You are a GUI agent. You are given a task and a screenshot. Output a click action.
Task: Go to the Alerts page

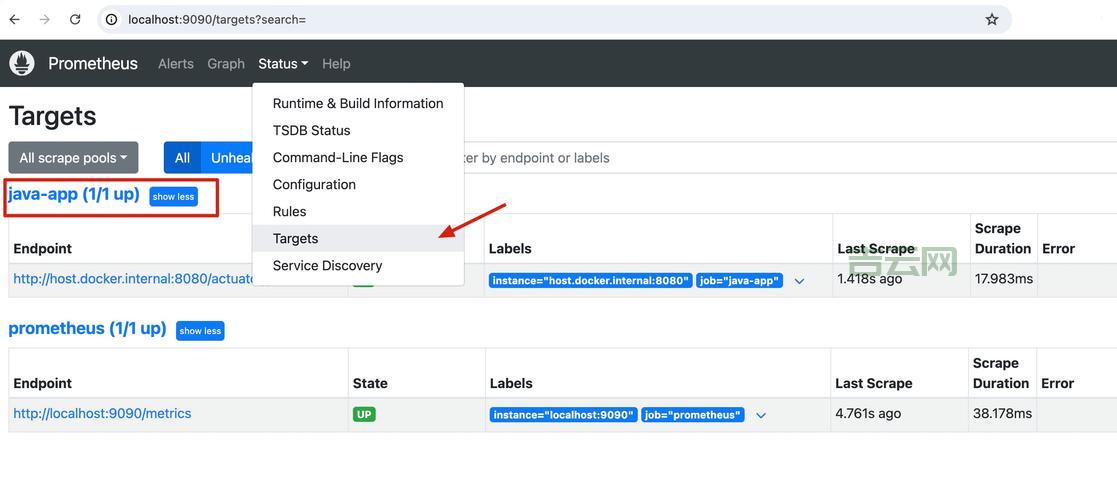click(x=175, y=63)
